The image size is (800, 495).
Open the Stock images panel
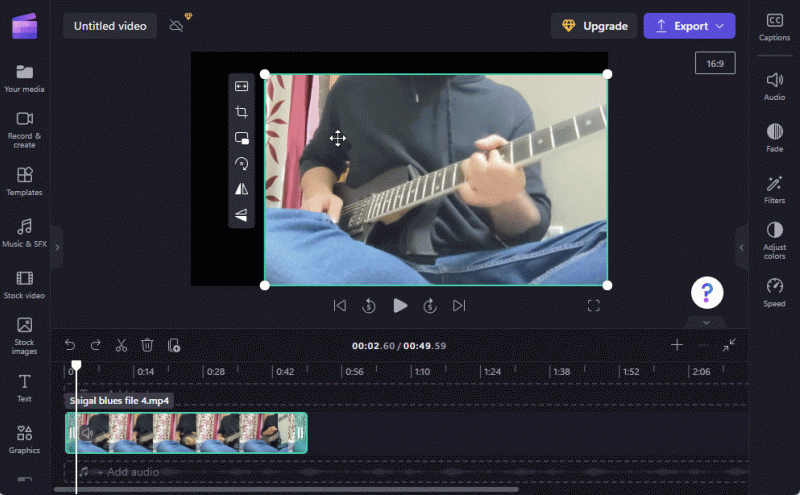click(24, 336)
